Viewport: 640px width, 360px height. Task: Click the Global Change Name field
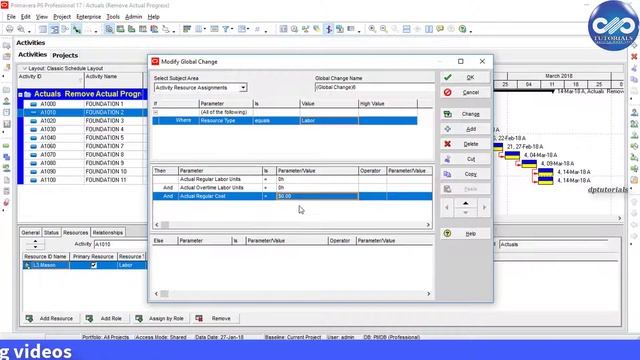pyautogui.click(x=375, y=87)
